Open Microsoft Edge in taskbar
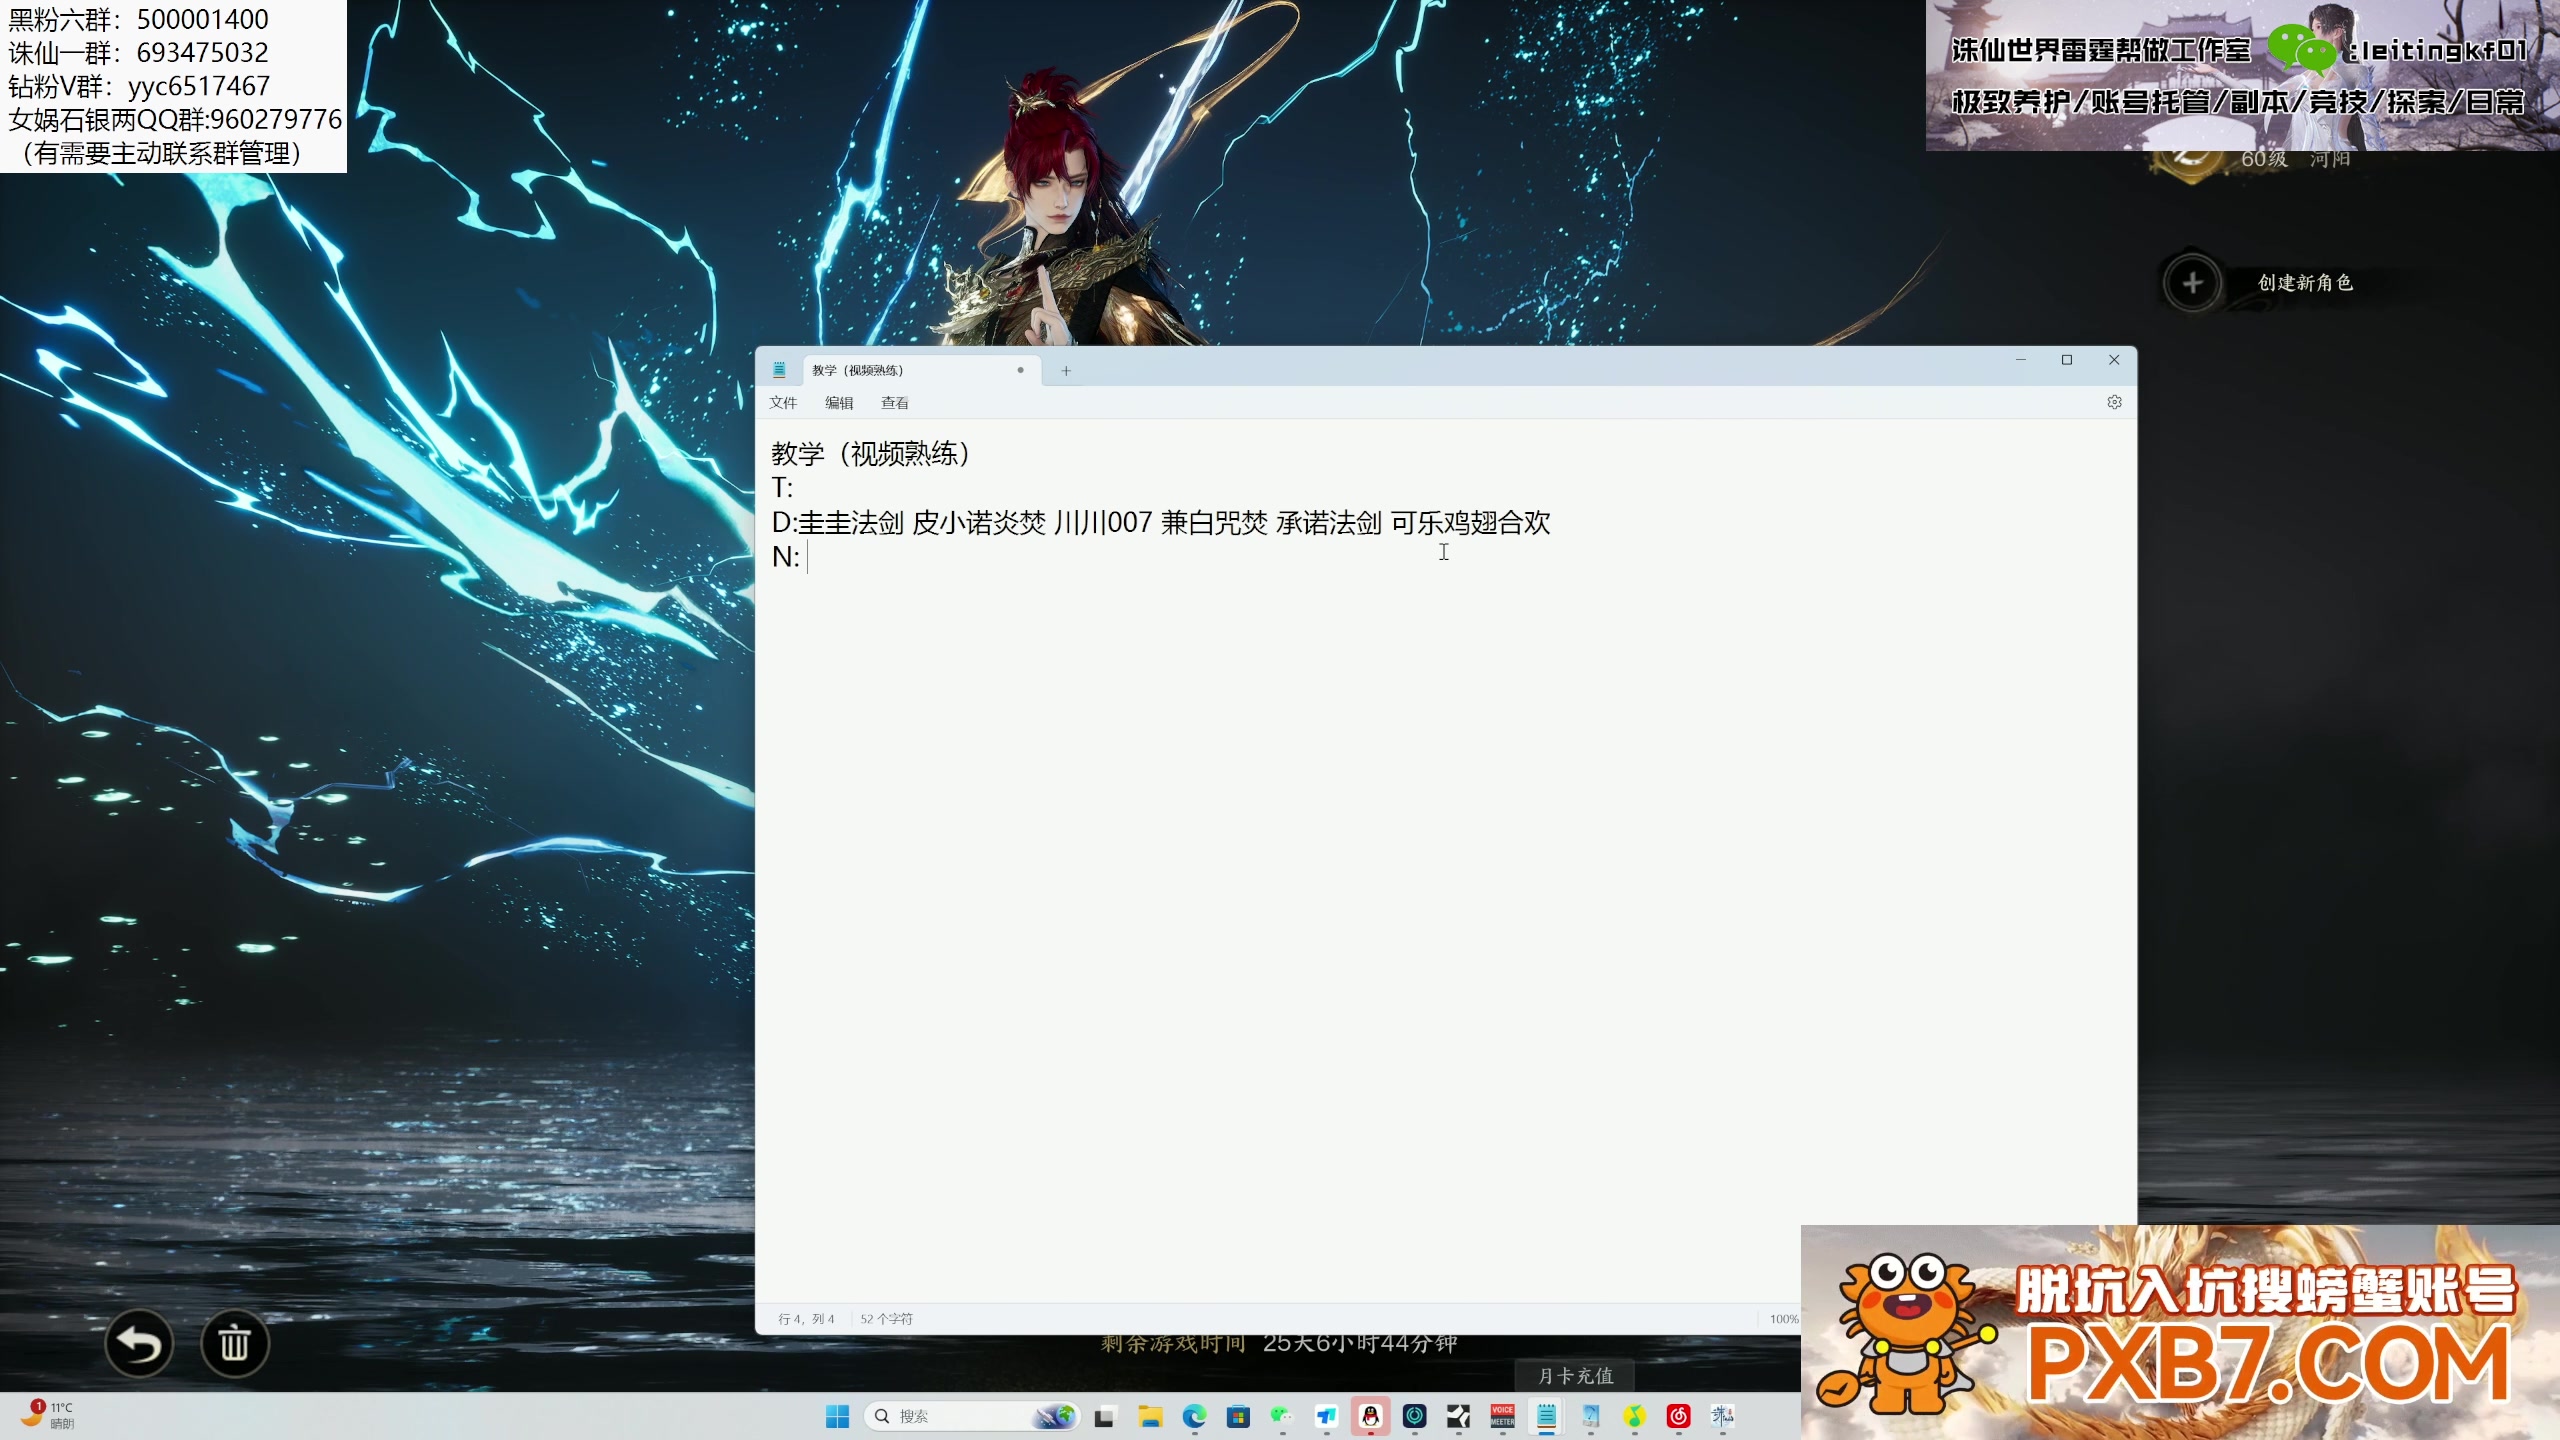Screen dimensions: 2560x1440 (1194, 1416)
